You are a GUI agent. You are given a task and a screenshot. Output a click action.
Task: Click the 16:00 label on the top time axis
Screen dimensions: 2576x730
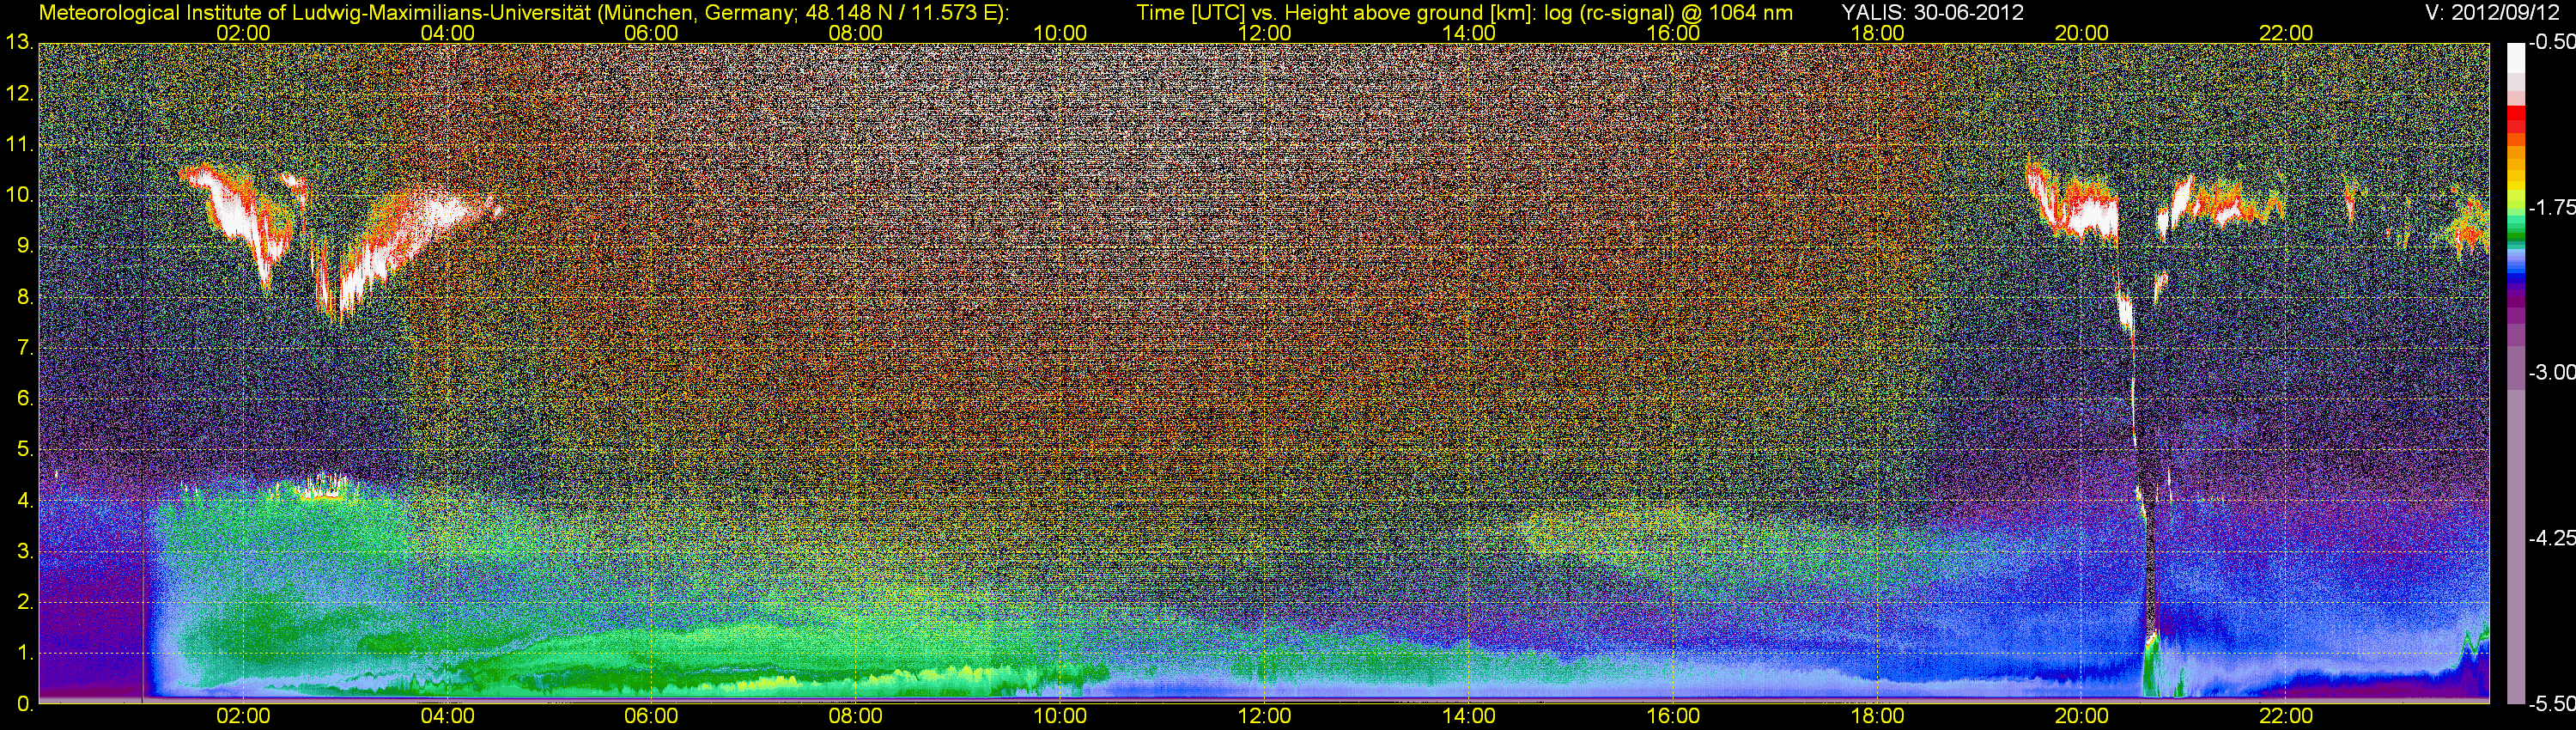coord(1673,33)
